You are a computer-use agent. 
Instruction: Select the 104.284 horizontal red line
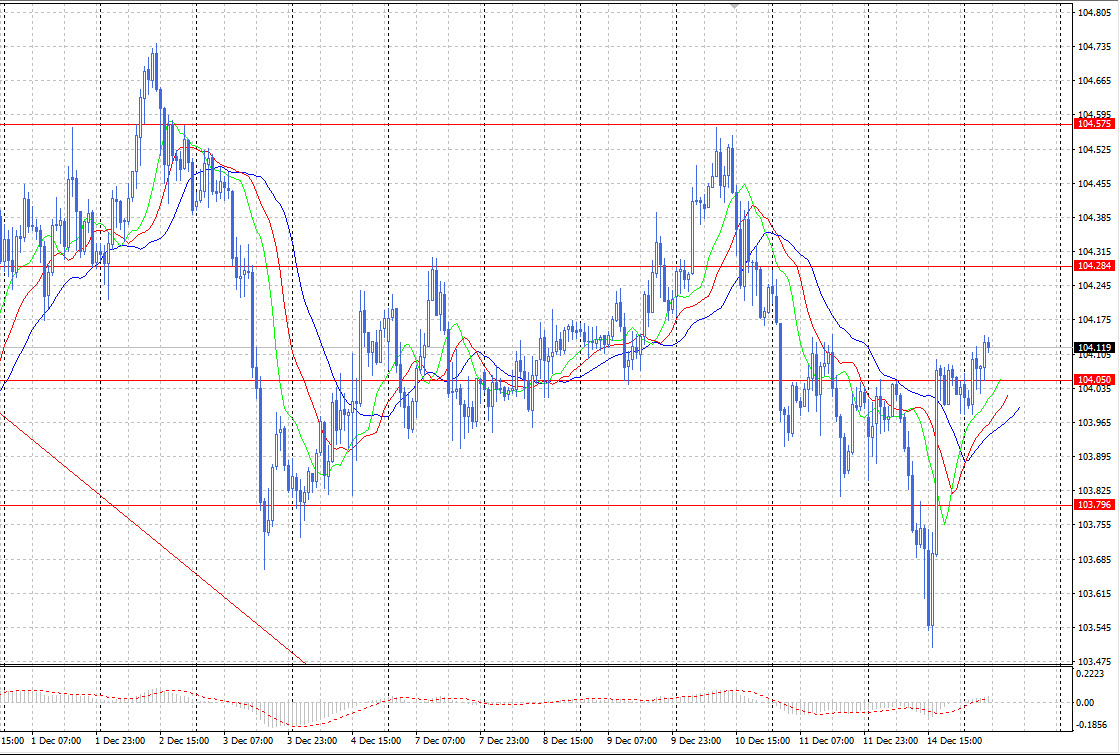coord(536,266)
